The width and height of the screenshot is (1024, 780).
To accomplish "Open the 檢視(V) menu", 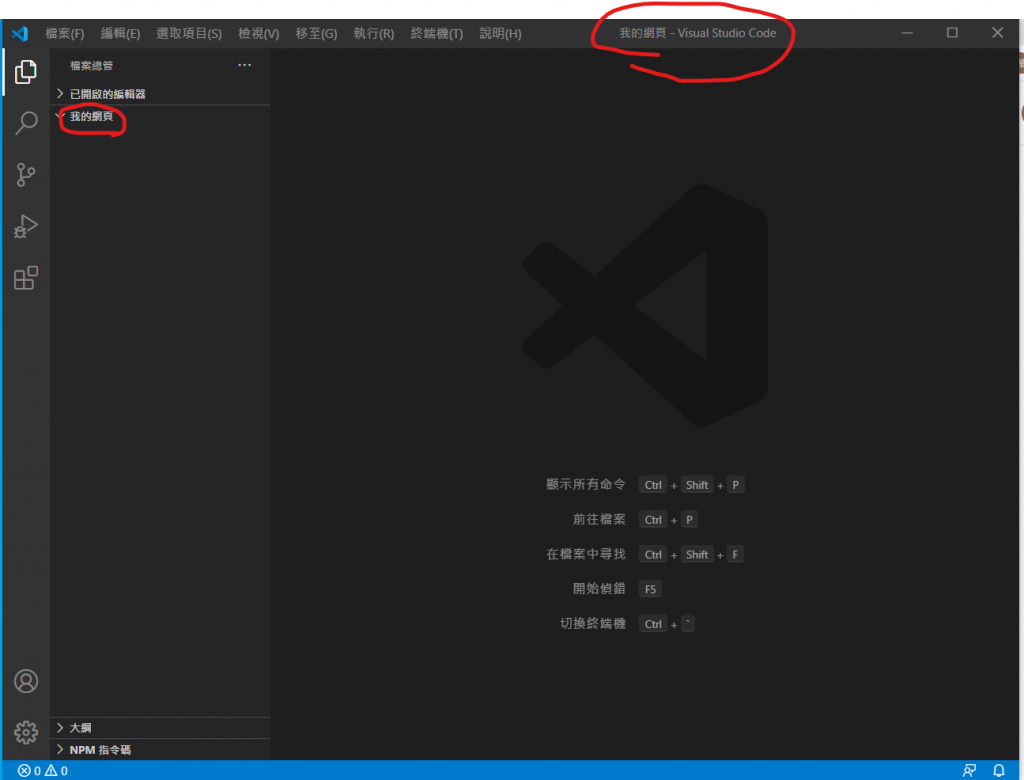I will pyautogui.click(x=259, y=33).
